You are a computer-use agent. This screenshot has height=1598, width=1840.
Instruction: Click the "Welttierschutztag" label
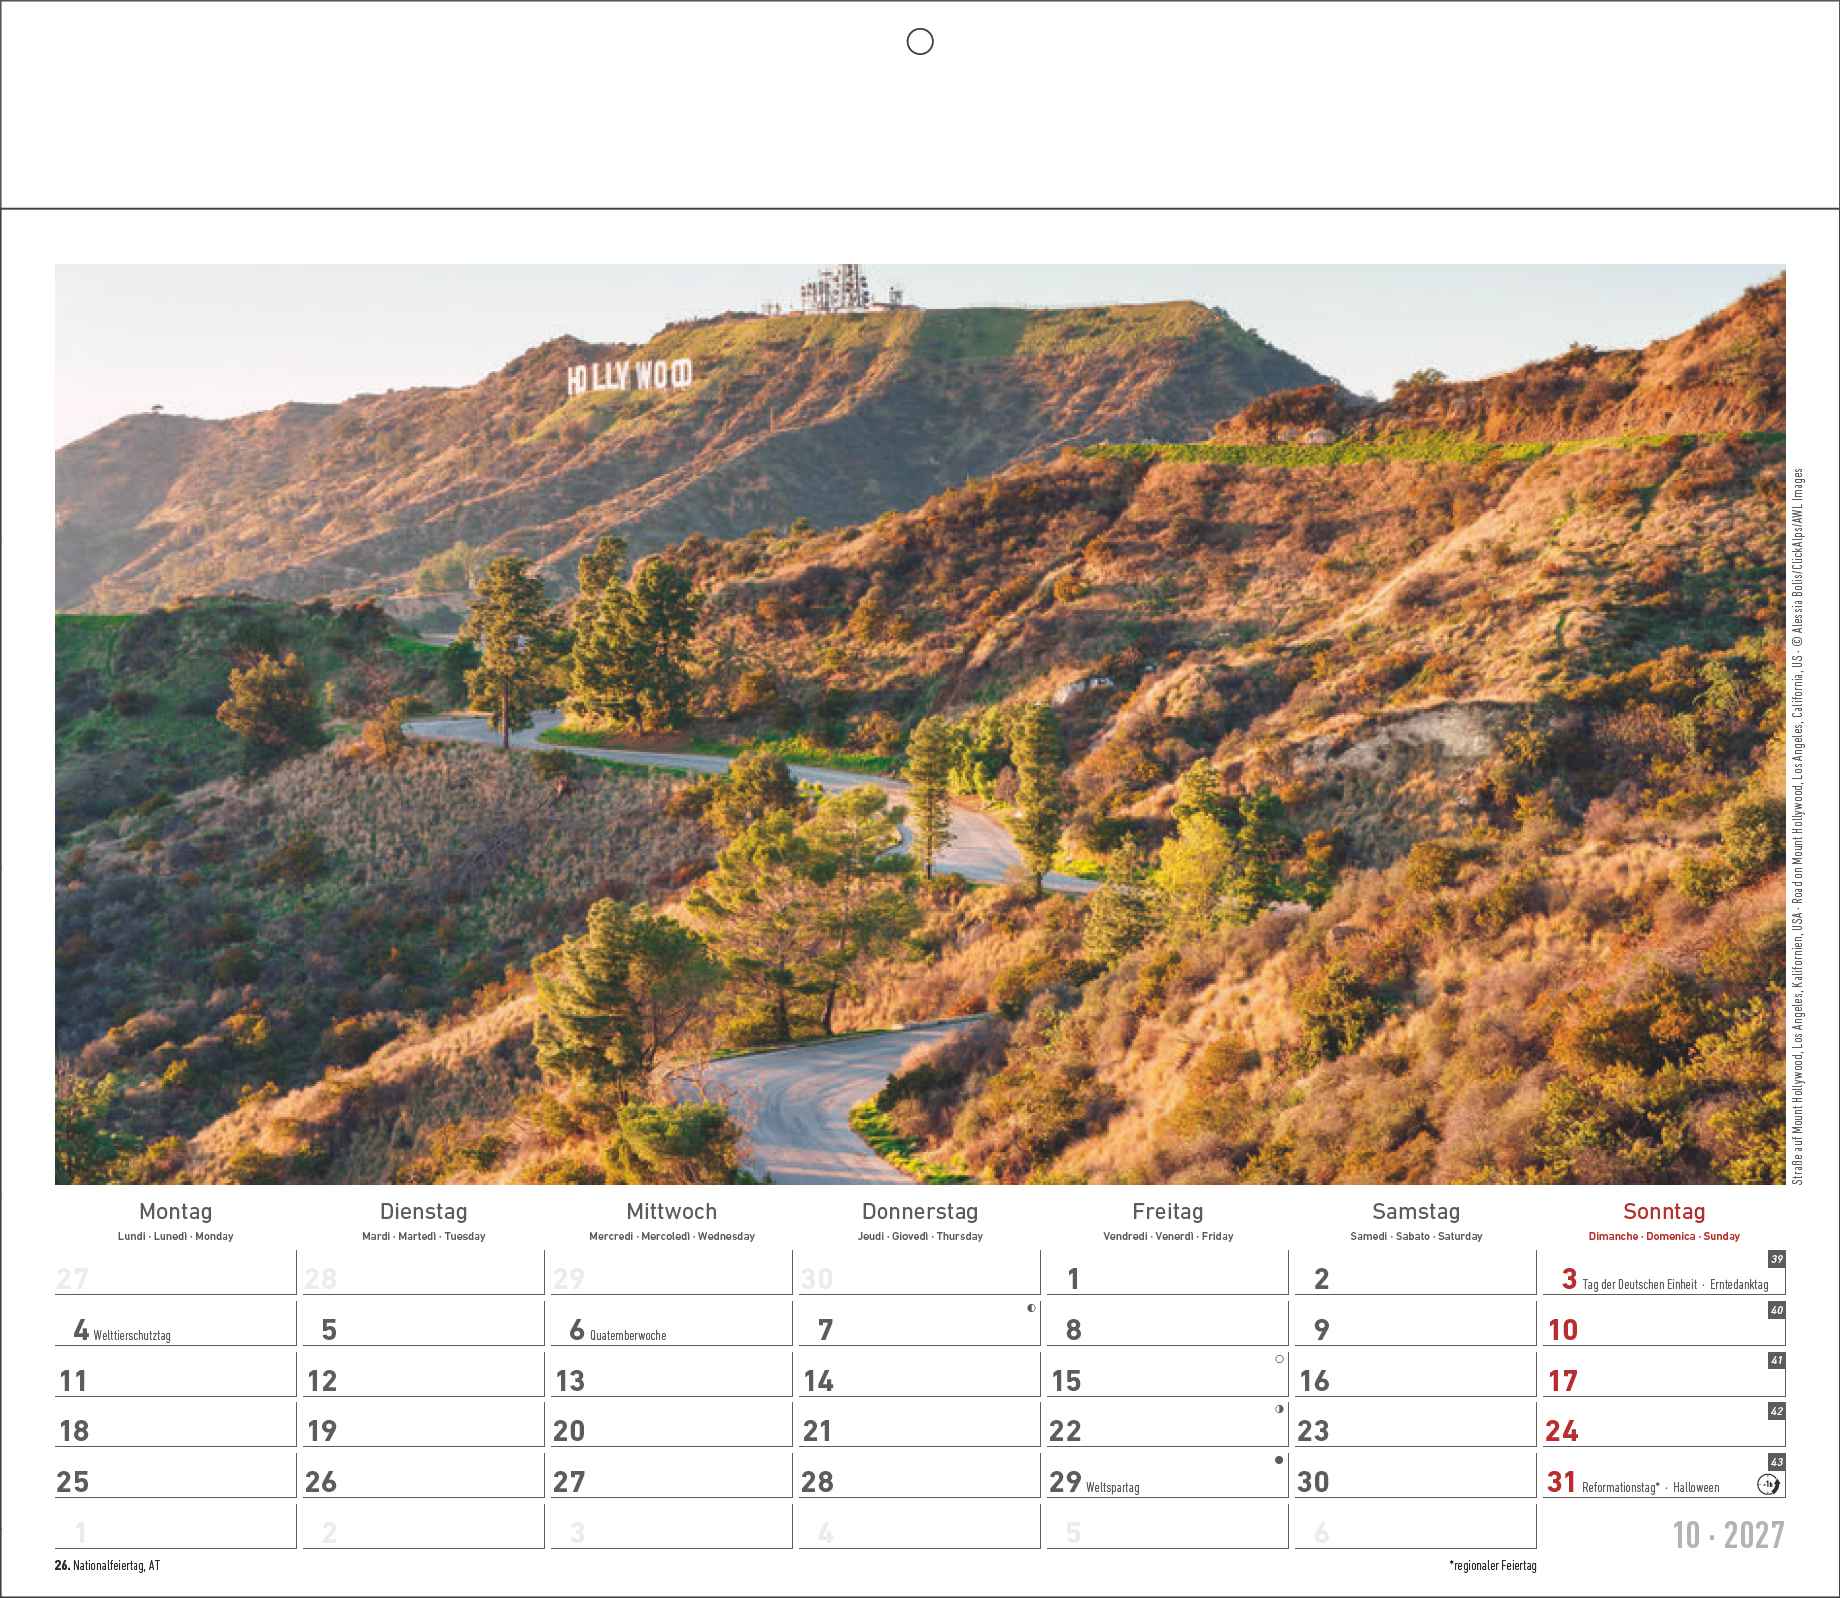pyautogui.click(x=132, y=1336)
